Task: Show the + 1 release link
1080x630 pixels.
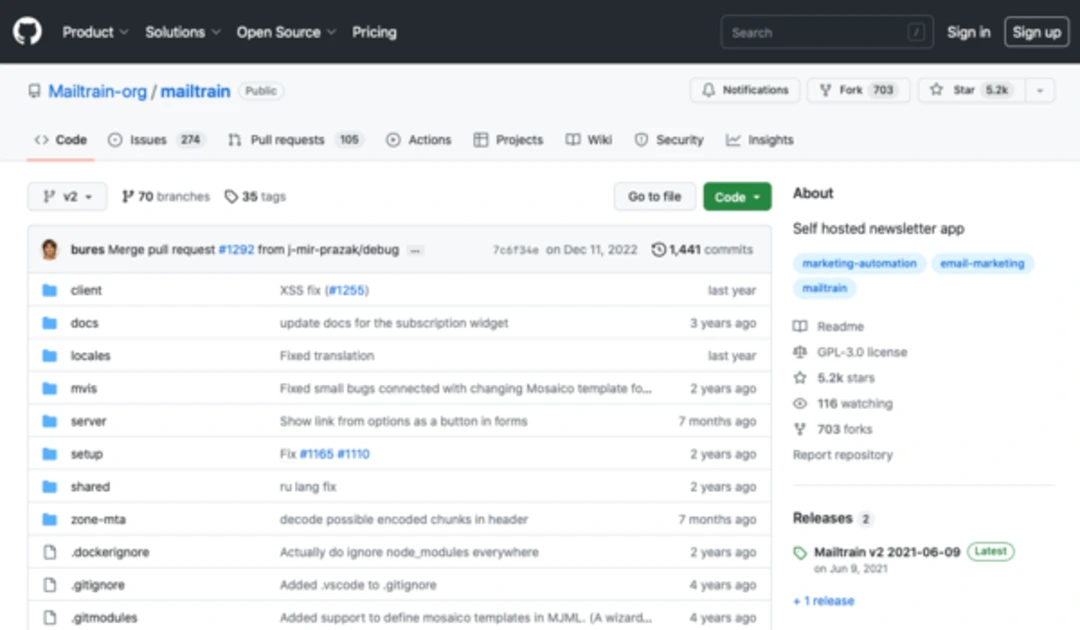Action: coord(824,600)
